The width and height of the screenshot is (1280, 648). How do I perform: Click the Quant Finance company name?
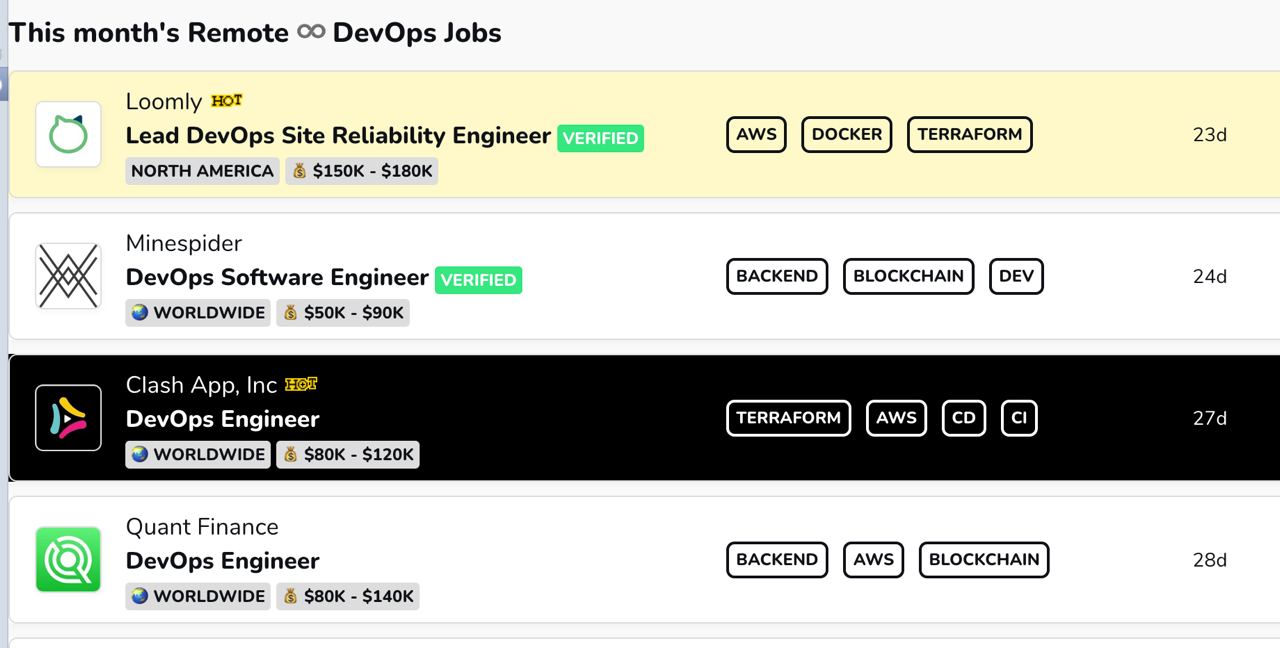202,527
